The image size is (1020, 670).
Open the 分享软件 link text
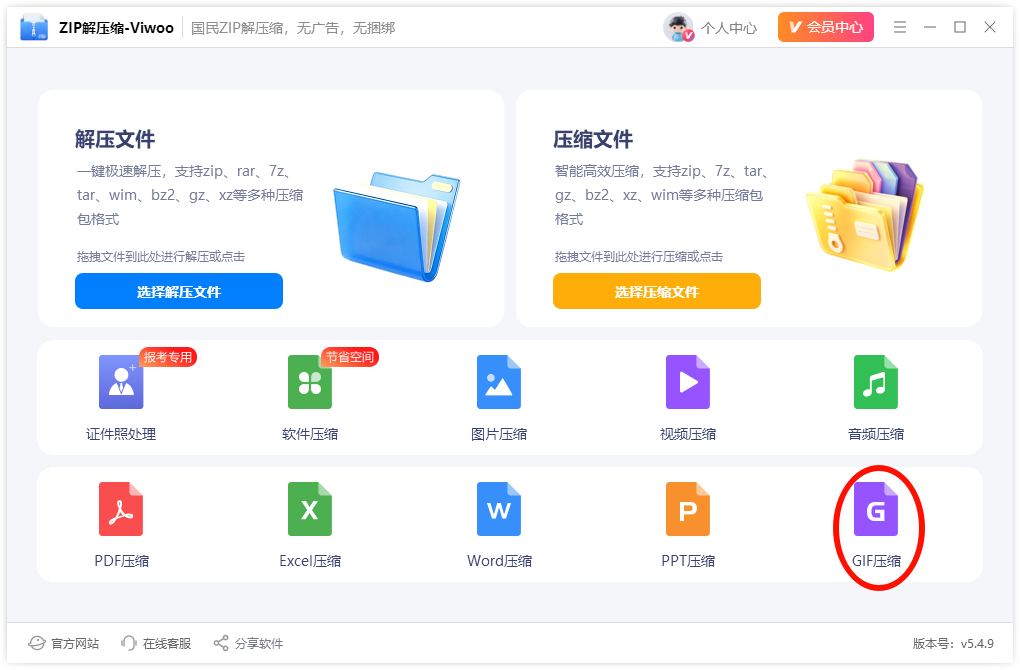[x=259, y=643]
